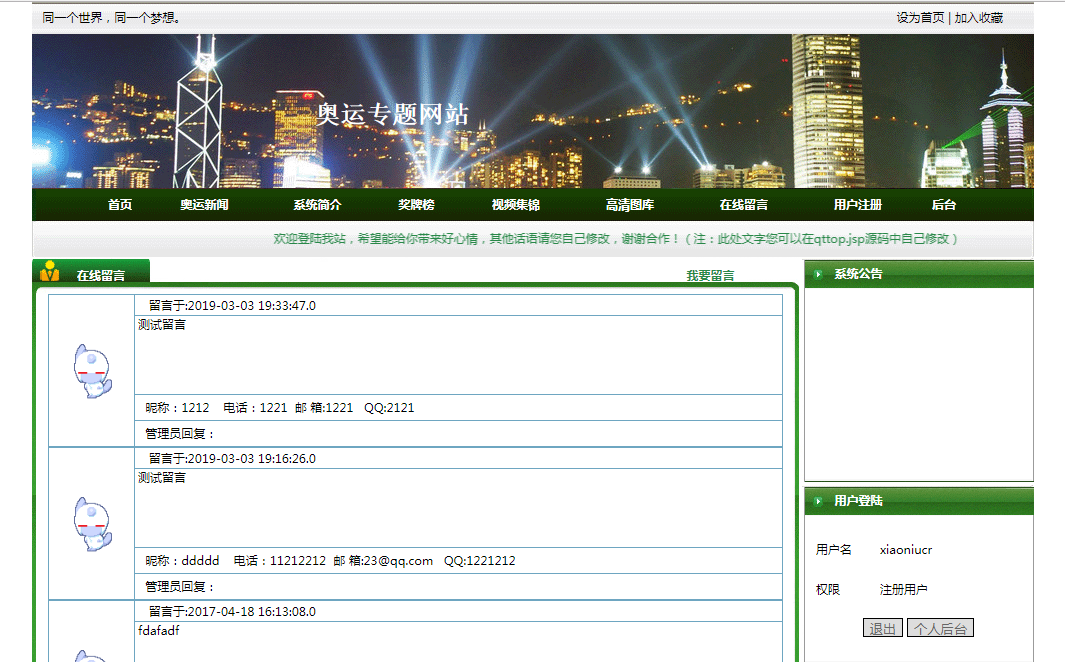Open the 奥运新闻 navigation item
This screenshot has width=1065, height=662.
[204, 205]
